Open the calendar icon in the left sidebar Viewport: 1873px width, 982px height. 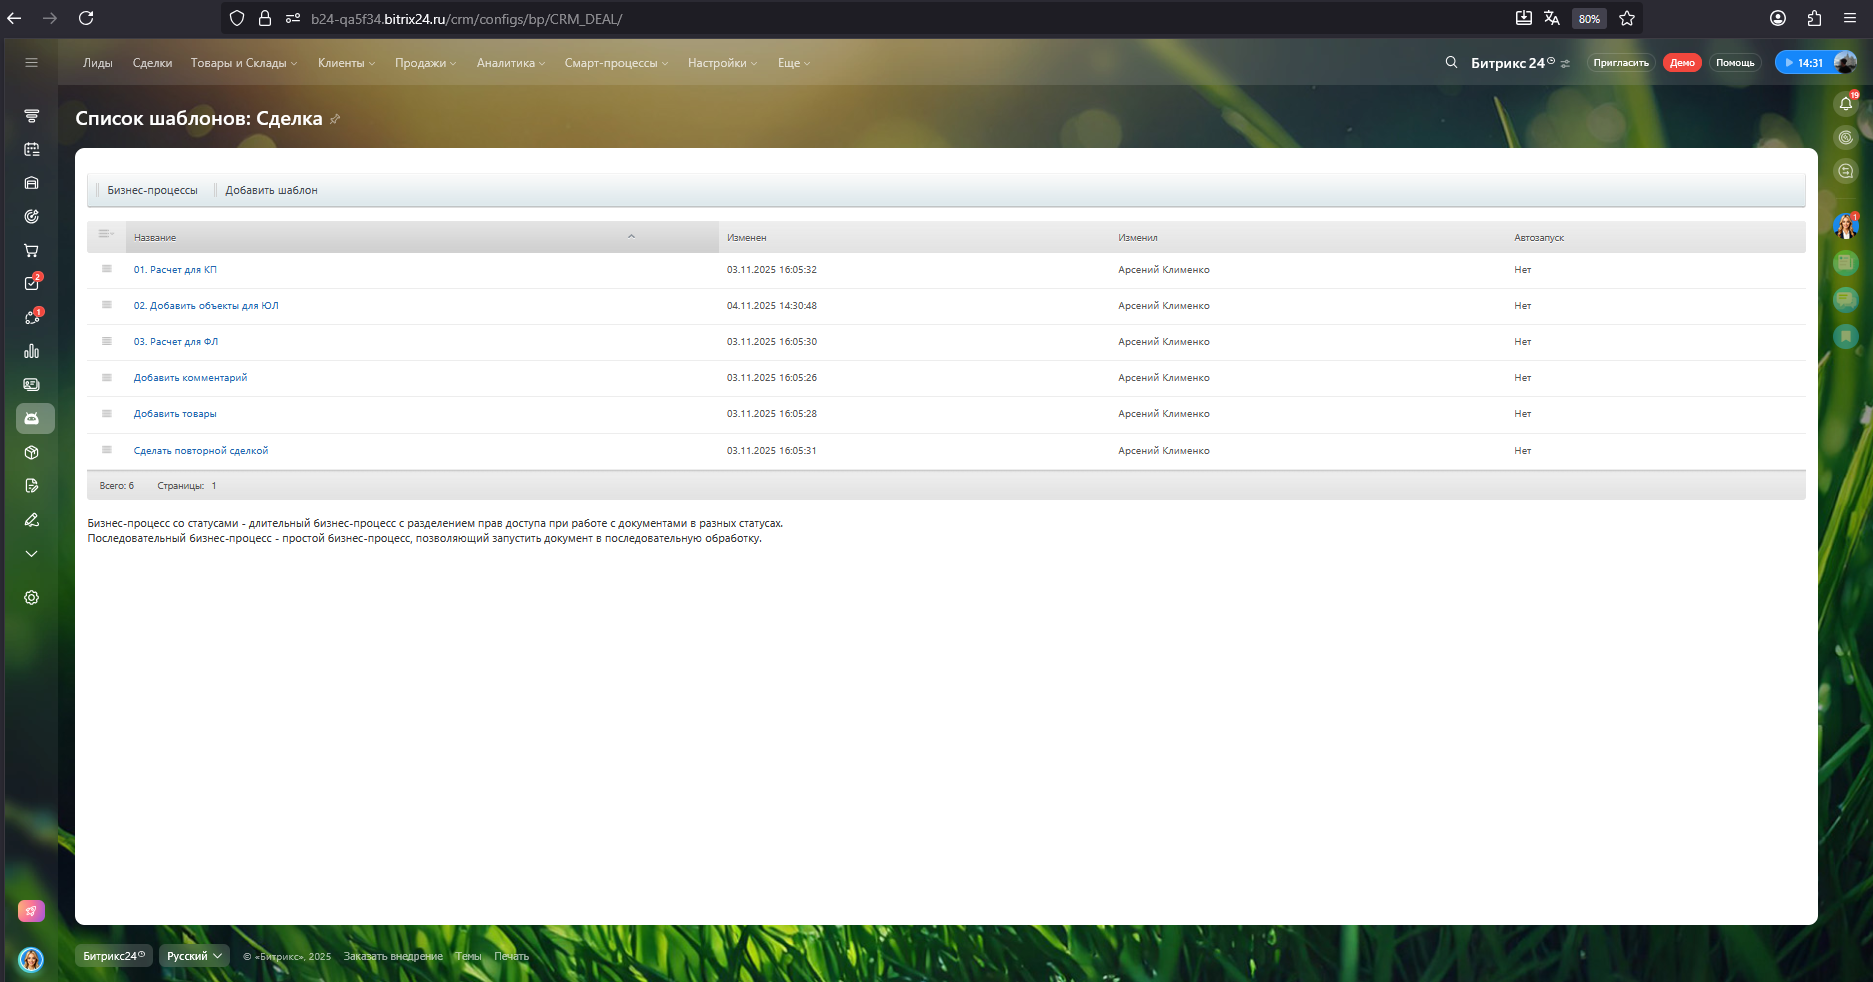(32, 149)
